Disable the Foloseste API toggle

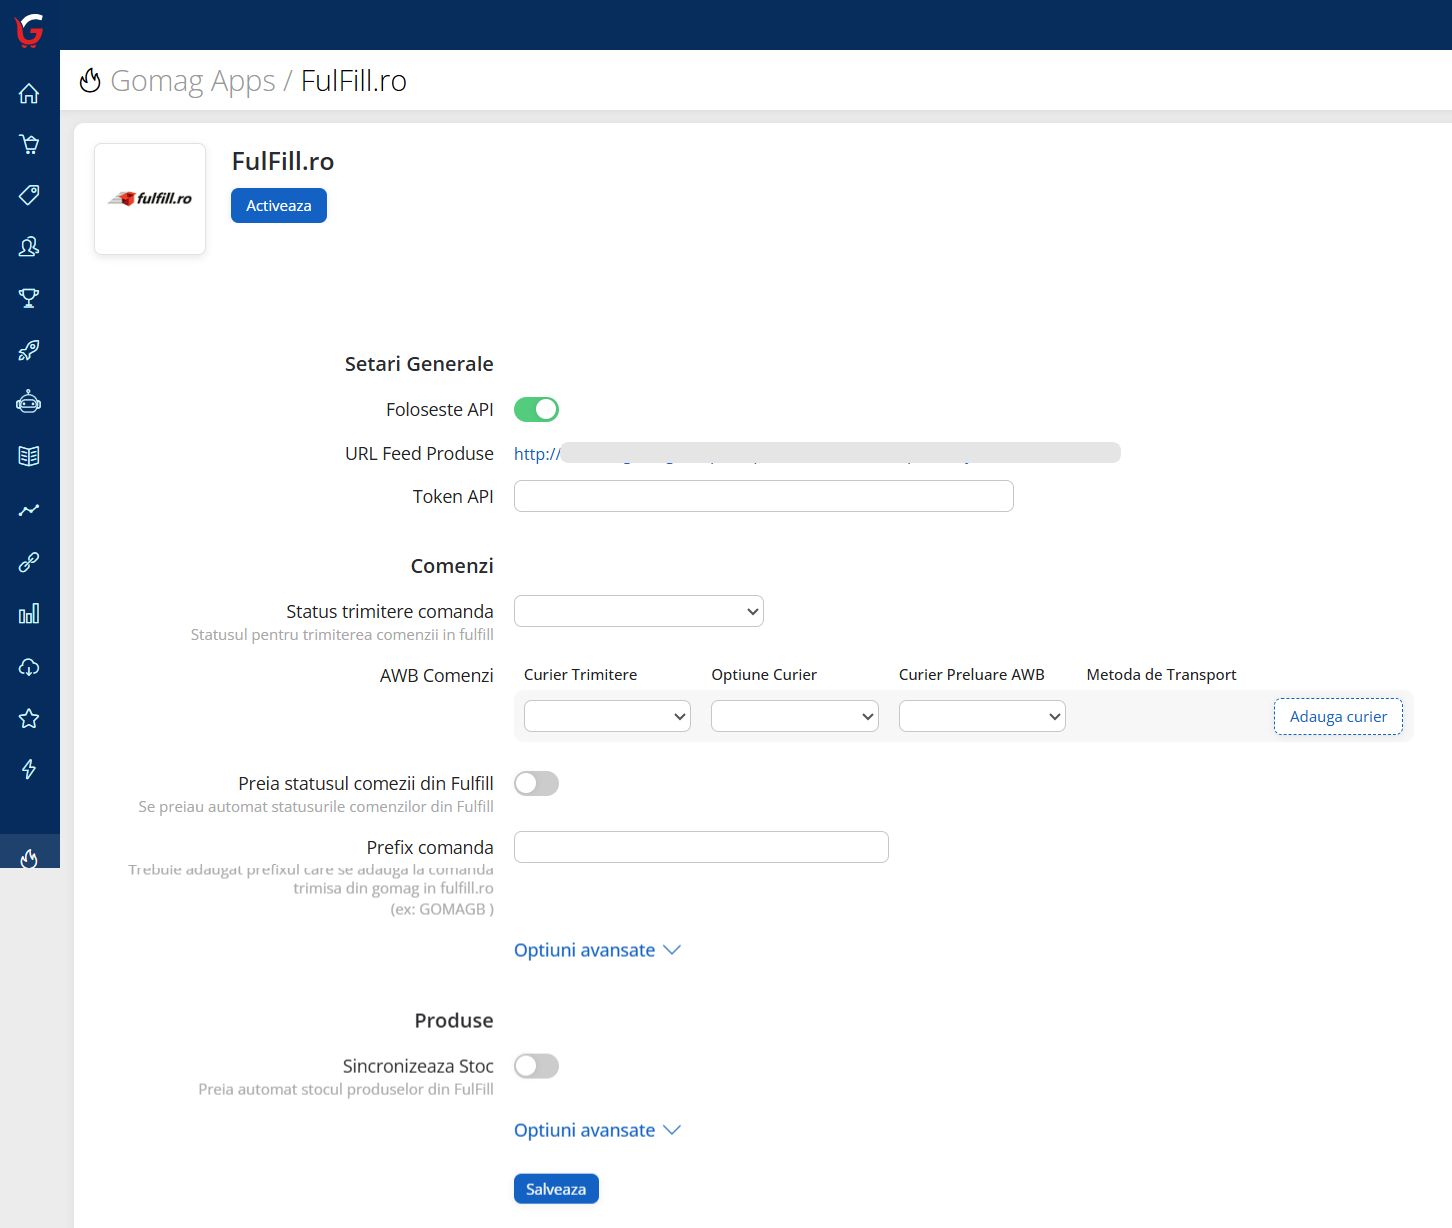(x=536, y=410)
